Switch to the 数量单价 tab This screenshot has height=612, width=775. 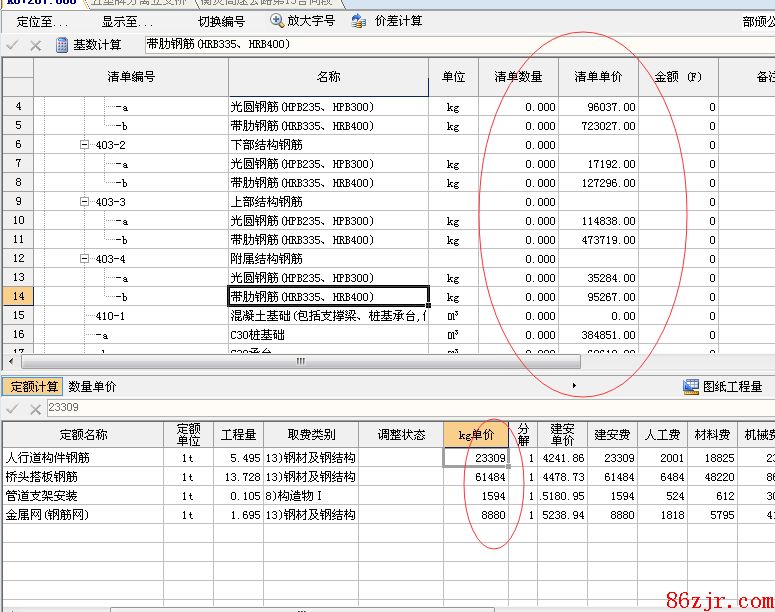(x=92, y=386)
